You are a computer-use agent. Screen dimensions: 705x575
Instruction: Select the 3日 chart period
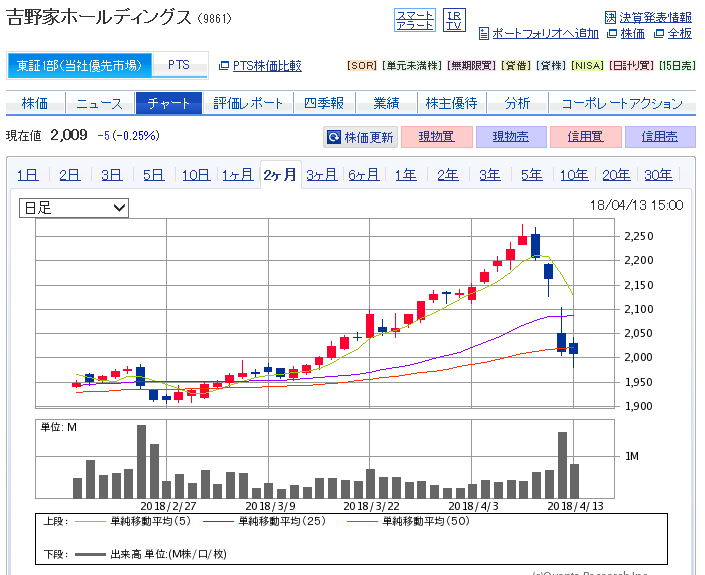coord(112,174)
